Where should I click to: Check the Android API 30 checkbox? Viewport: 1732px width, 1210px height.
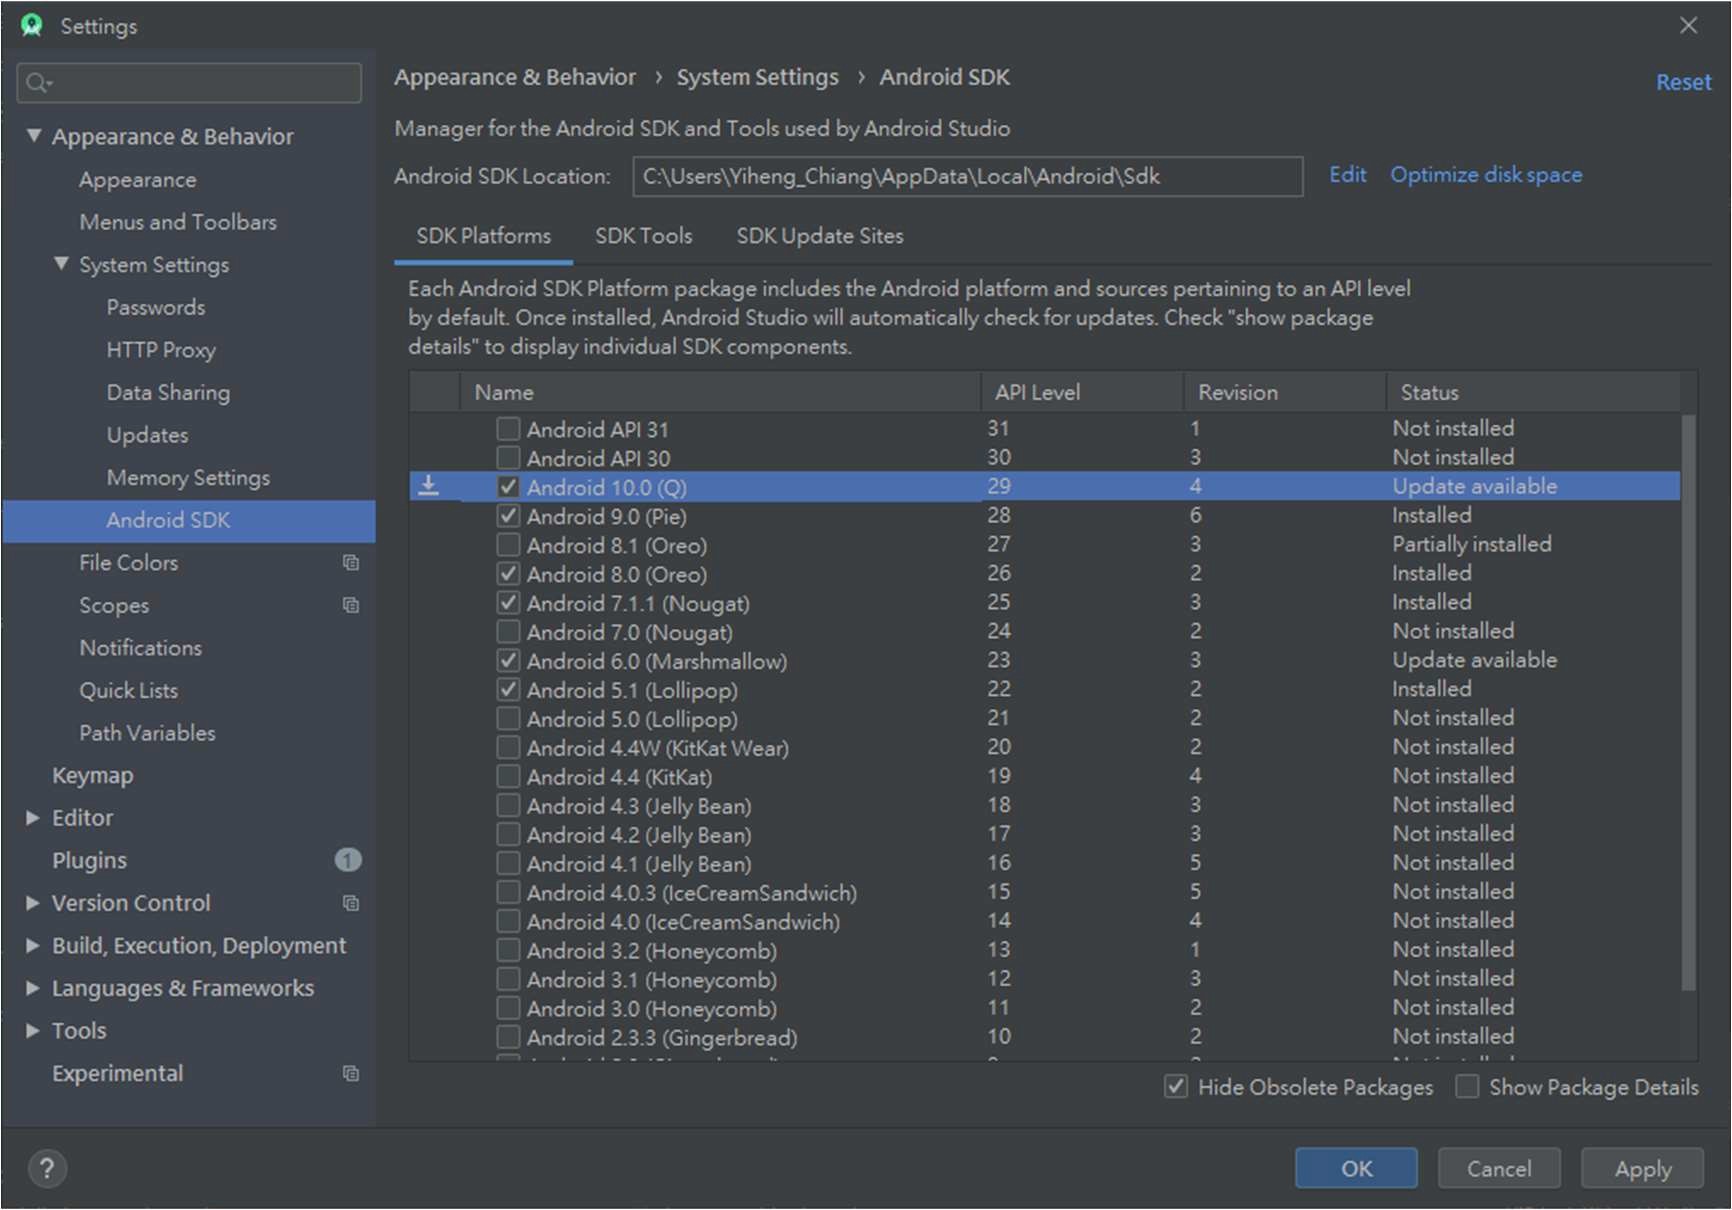pyautogui.click(x=508, y=458)
